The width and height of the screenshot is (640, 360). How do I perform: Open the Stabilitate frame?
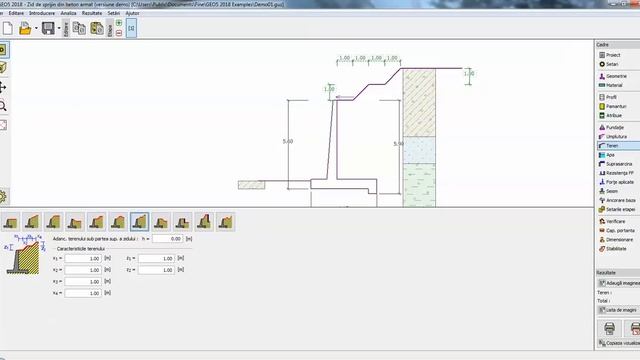point(618,249)
